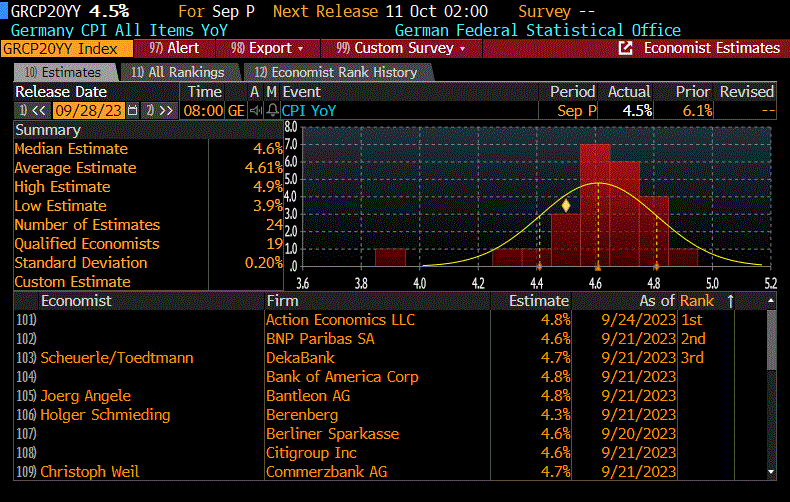Sort by Rank using the up arrow
790x502 pixels.
tap(731, 301)
